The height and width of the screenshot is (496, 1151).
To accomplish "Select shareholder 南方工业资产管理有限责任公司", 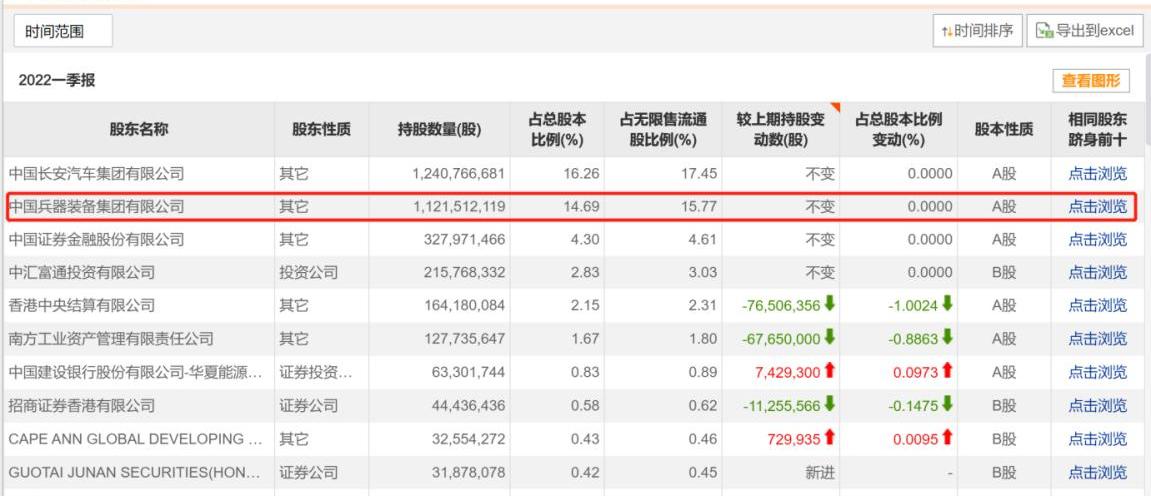I will (111, 339).
